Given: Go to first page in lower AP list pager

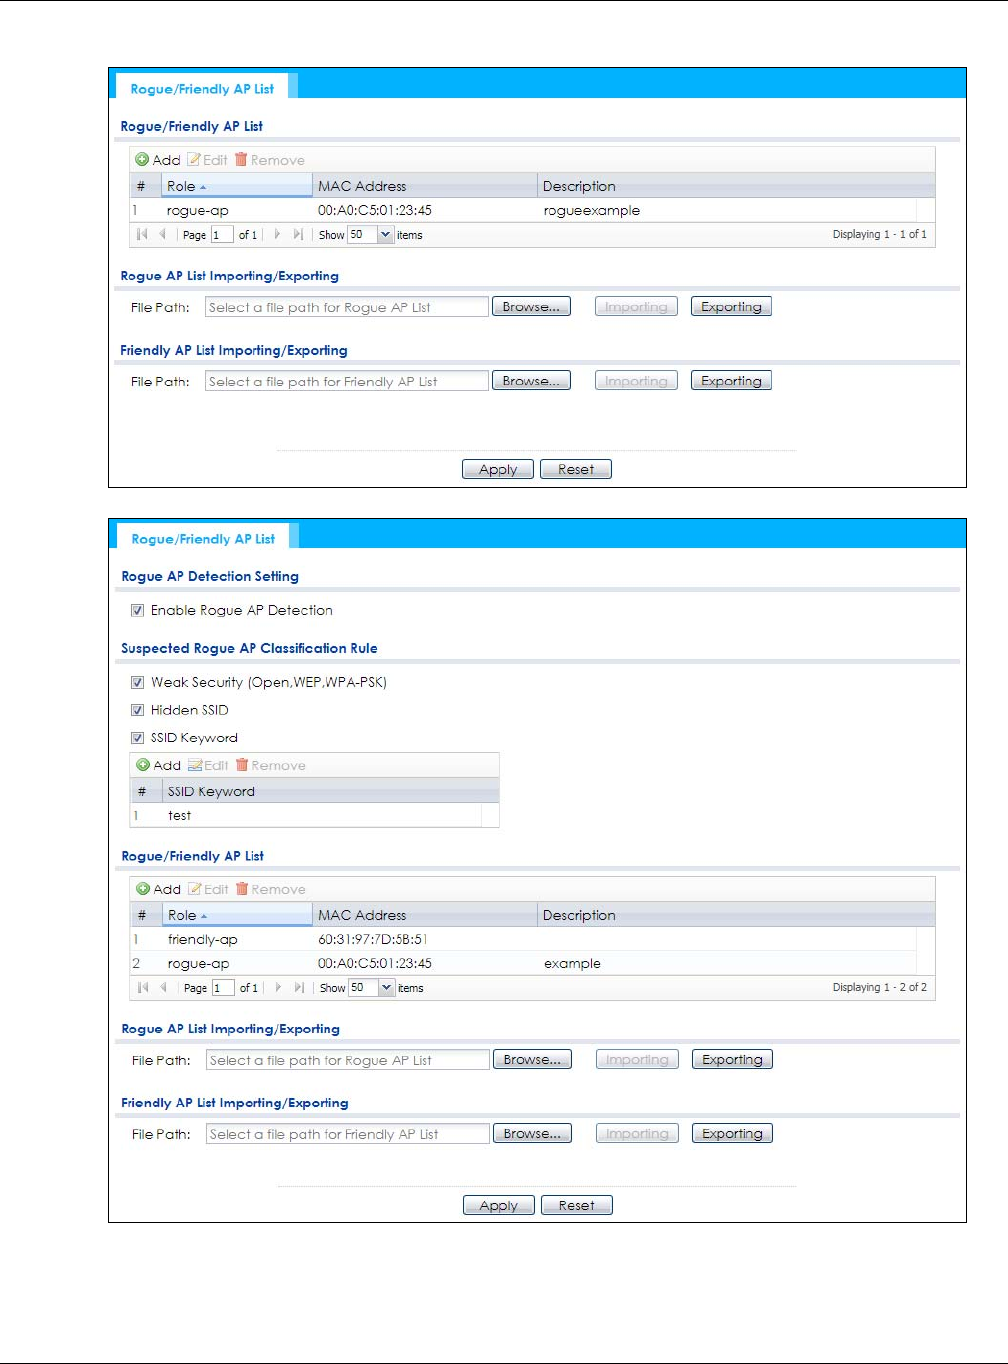Looking at the screenshot, I should pyautogui.click(x=143, y=987).
